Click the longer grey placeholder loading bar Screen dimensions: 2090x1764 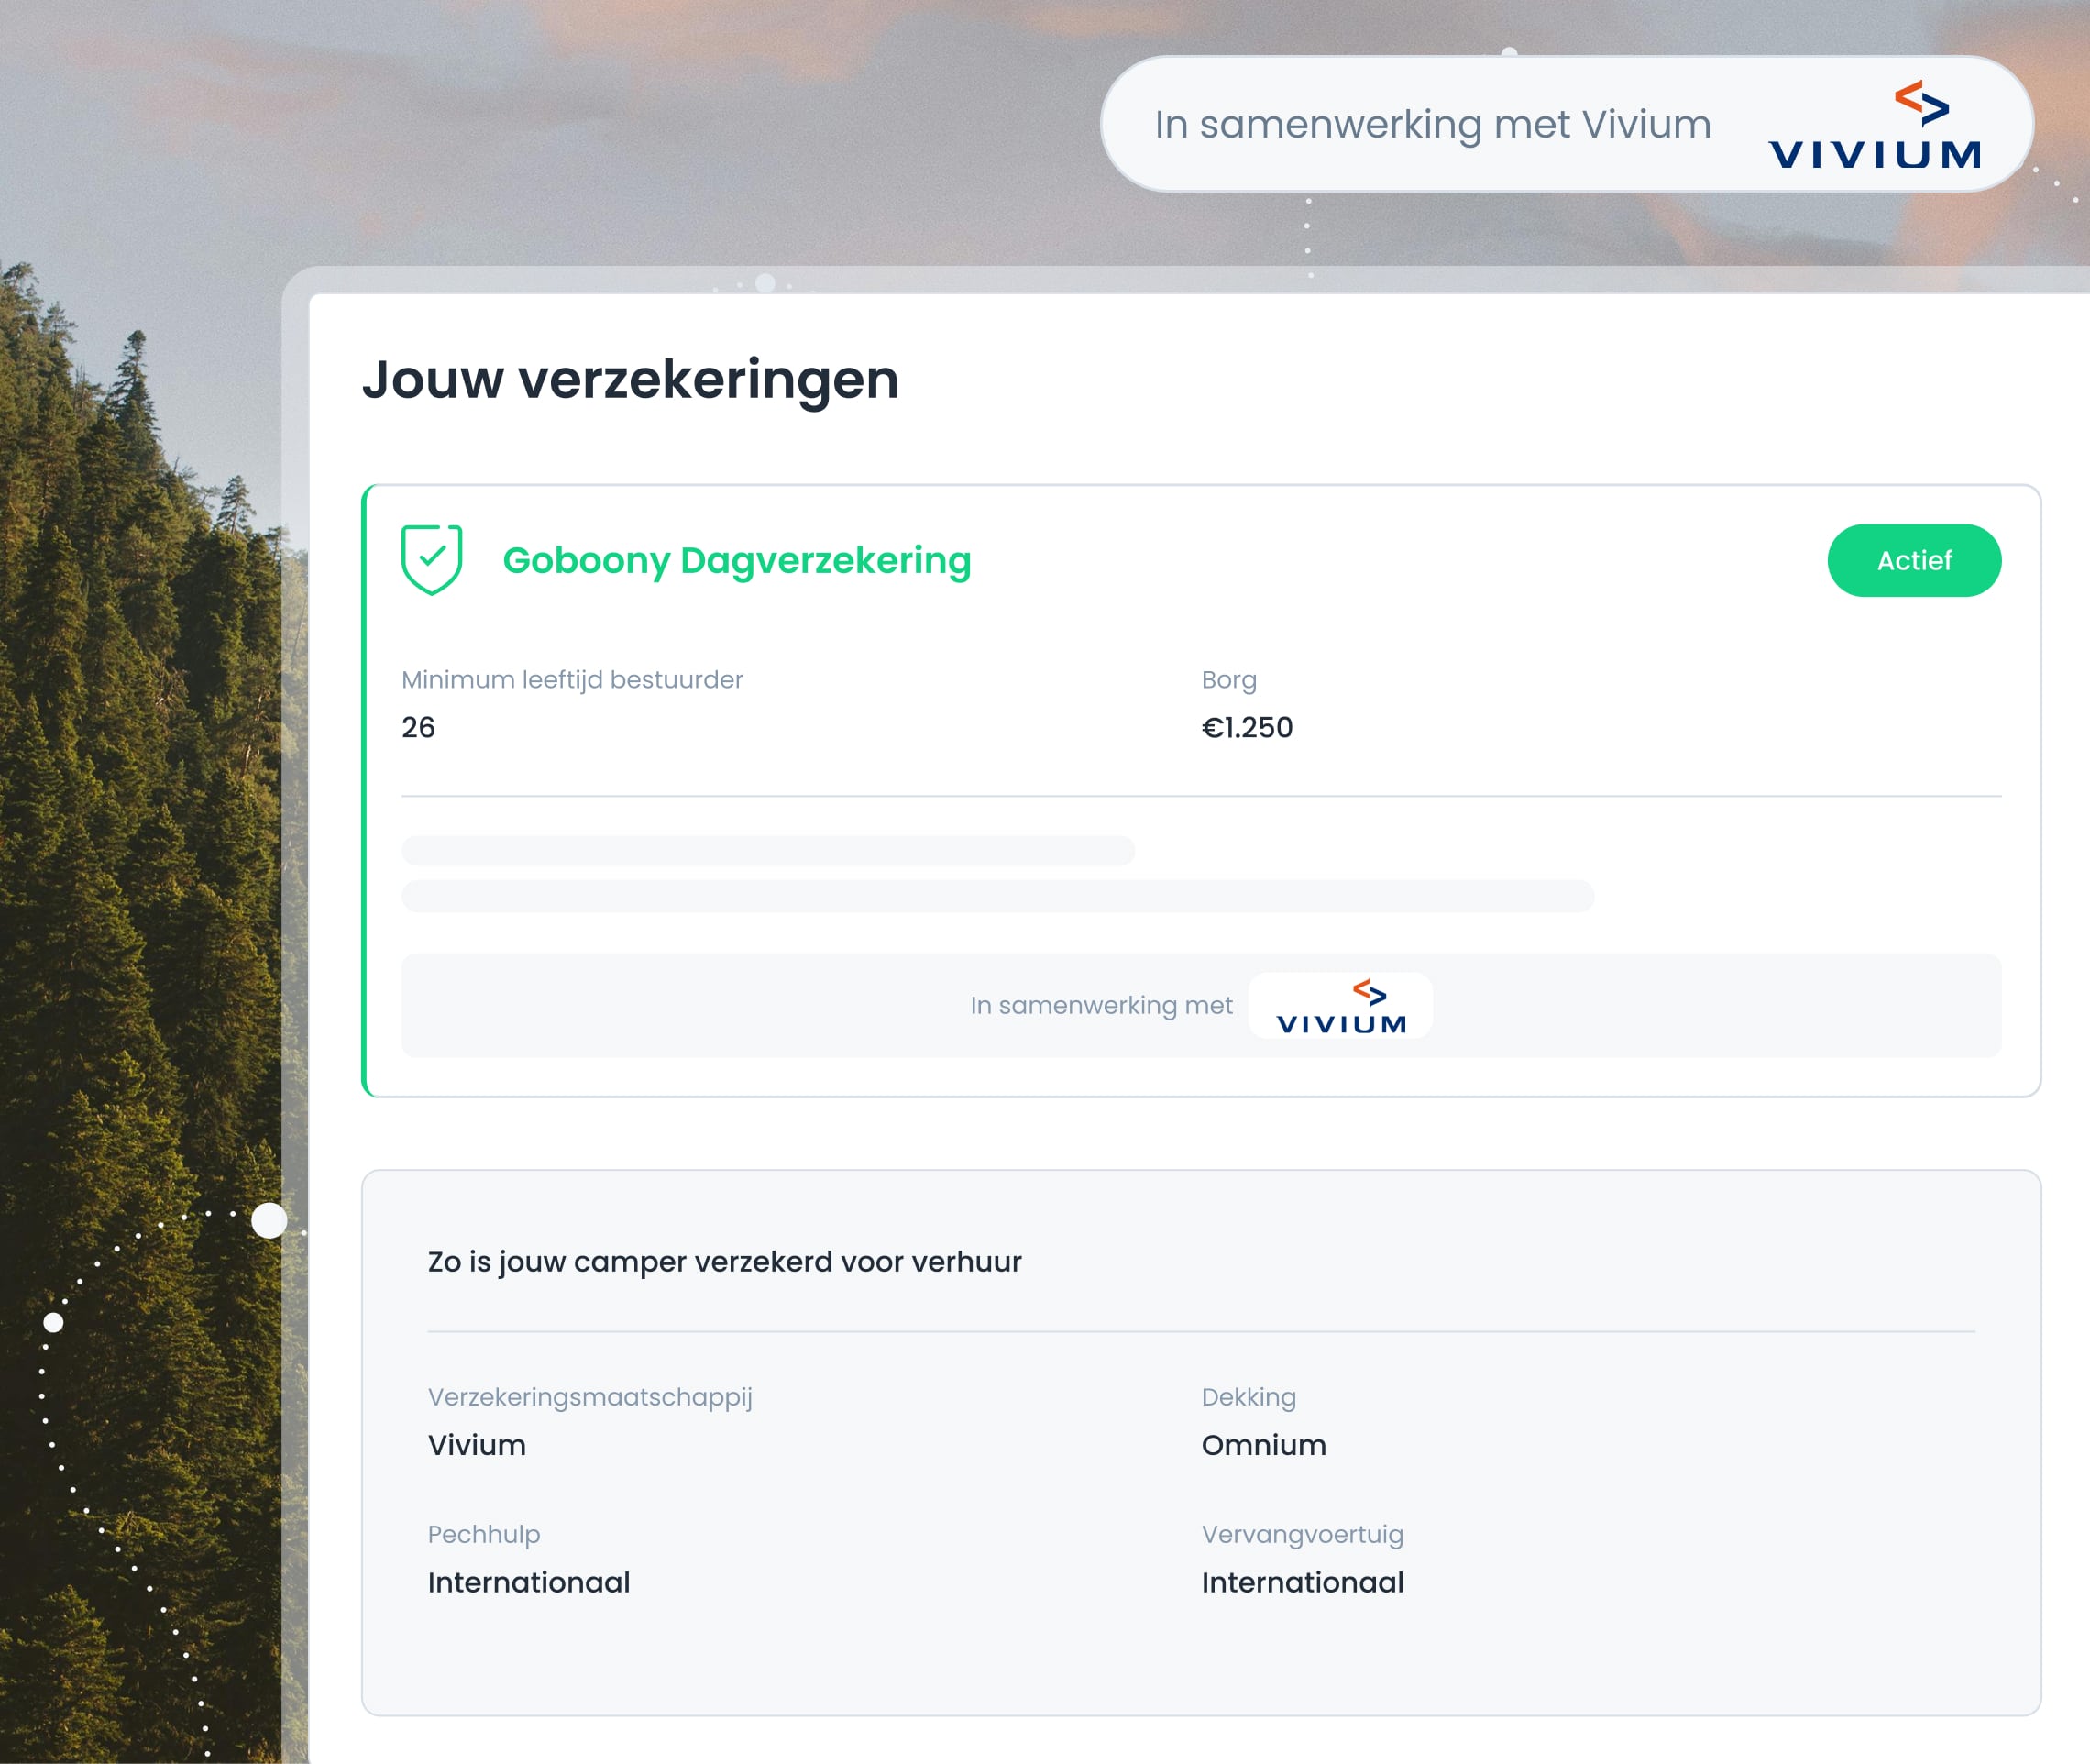[997, 896]
